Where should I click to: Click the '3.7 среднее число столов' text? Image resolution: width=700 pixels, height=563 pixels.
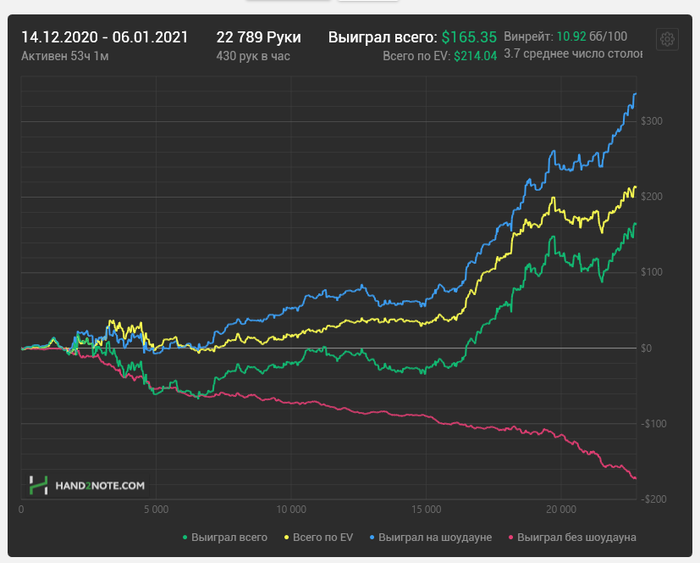click(573, 54)
